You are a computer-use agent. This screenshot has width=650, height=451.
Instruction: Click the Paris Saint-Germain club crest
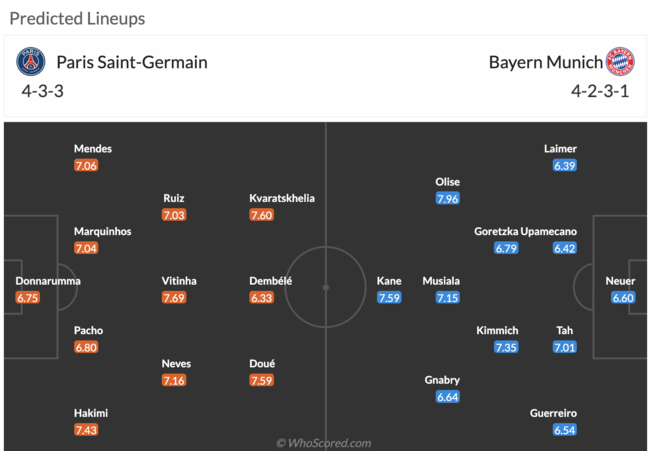pyautogui.click(x=31, y=62)
